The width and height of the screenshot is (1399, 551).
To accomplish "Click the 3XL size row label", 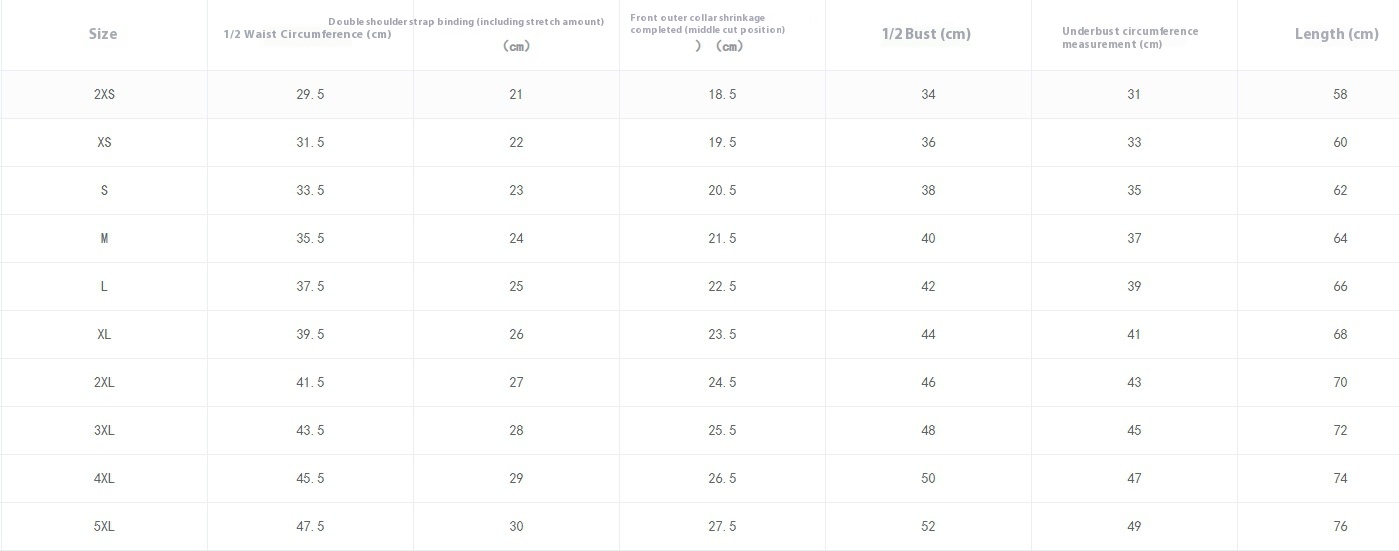I will point(104,430).
